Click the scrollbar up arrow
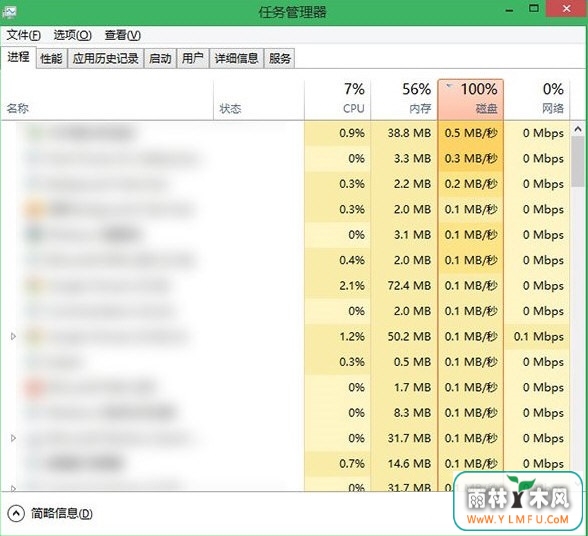Viewport: 588px width, 536px height. 578,129
